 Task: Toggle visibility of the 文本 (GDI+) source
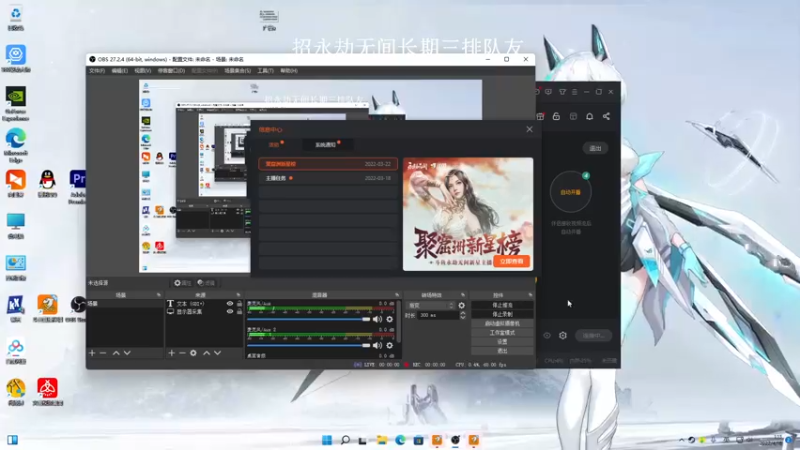(230, 304)
